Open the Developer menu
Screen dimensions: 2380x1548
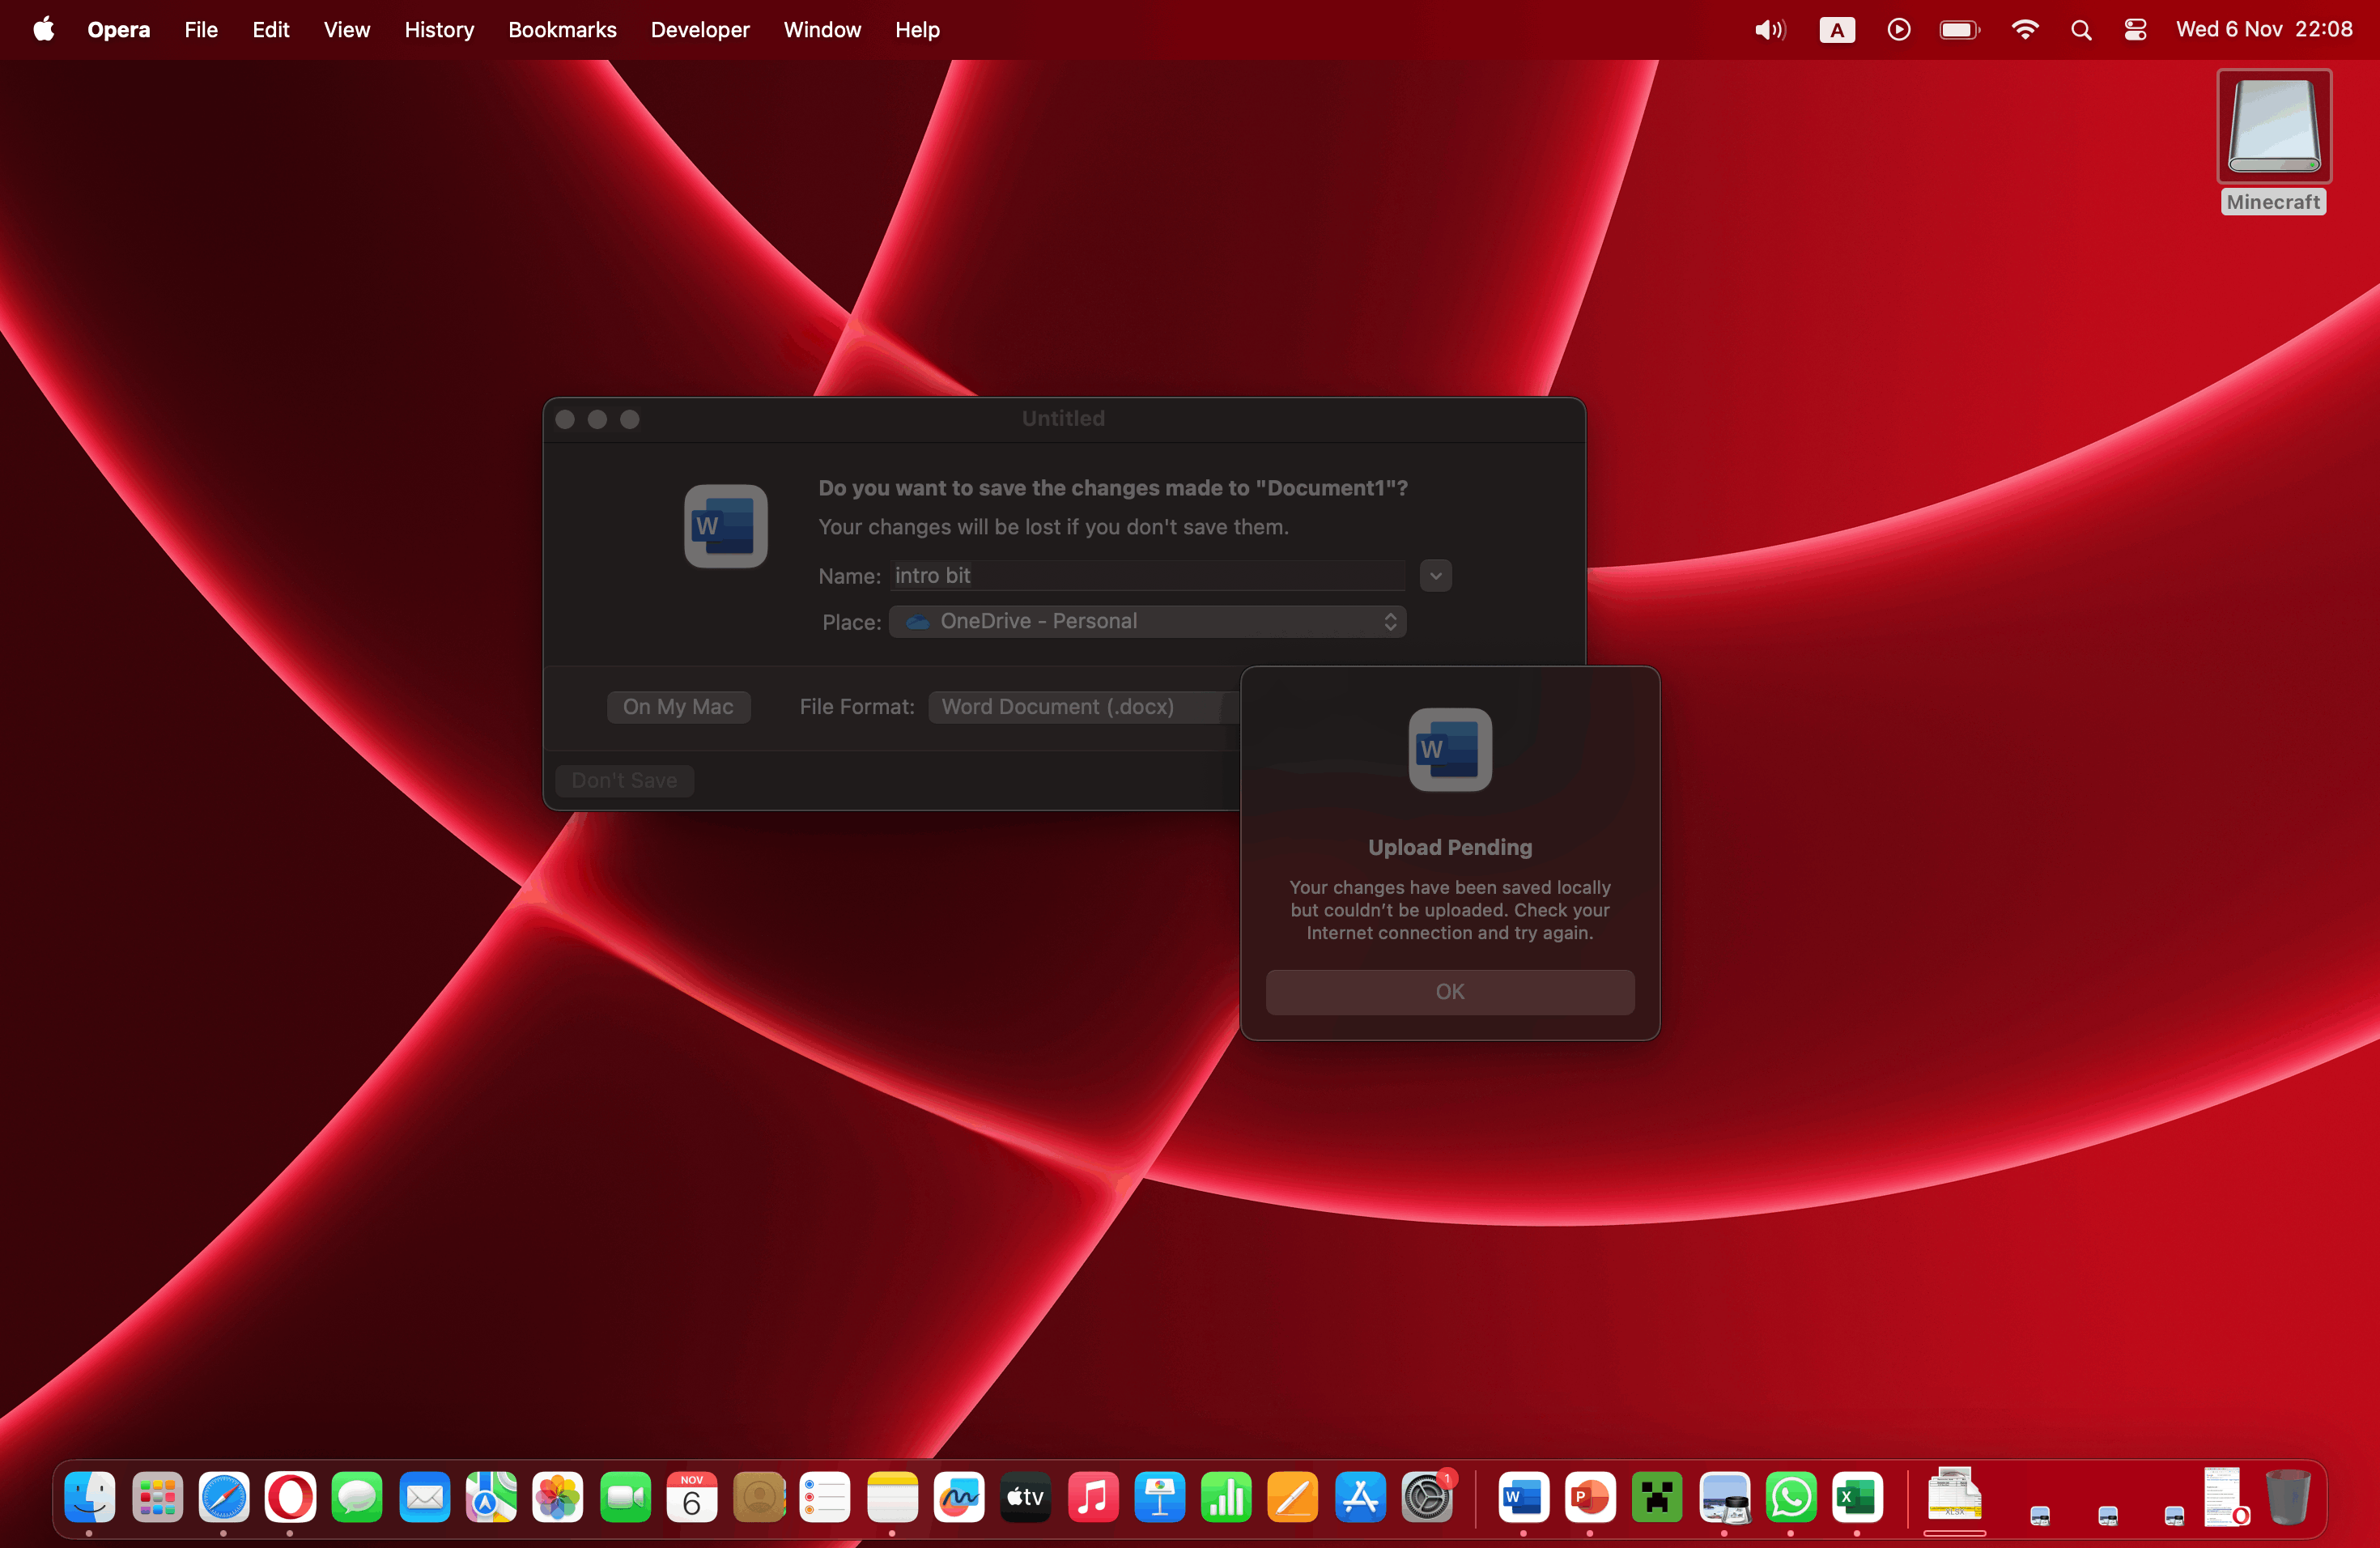(699, 30)
